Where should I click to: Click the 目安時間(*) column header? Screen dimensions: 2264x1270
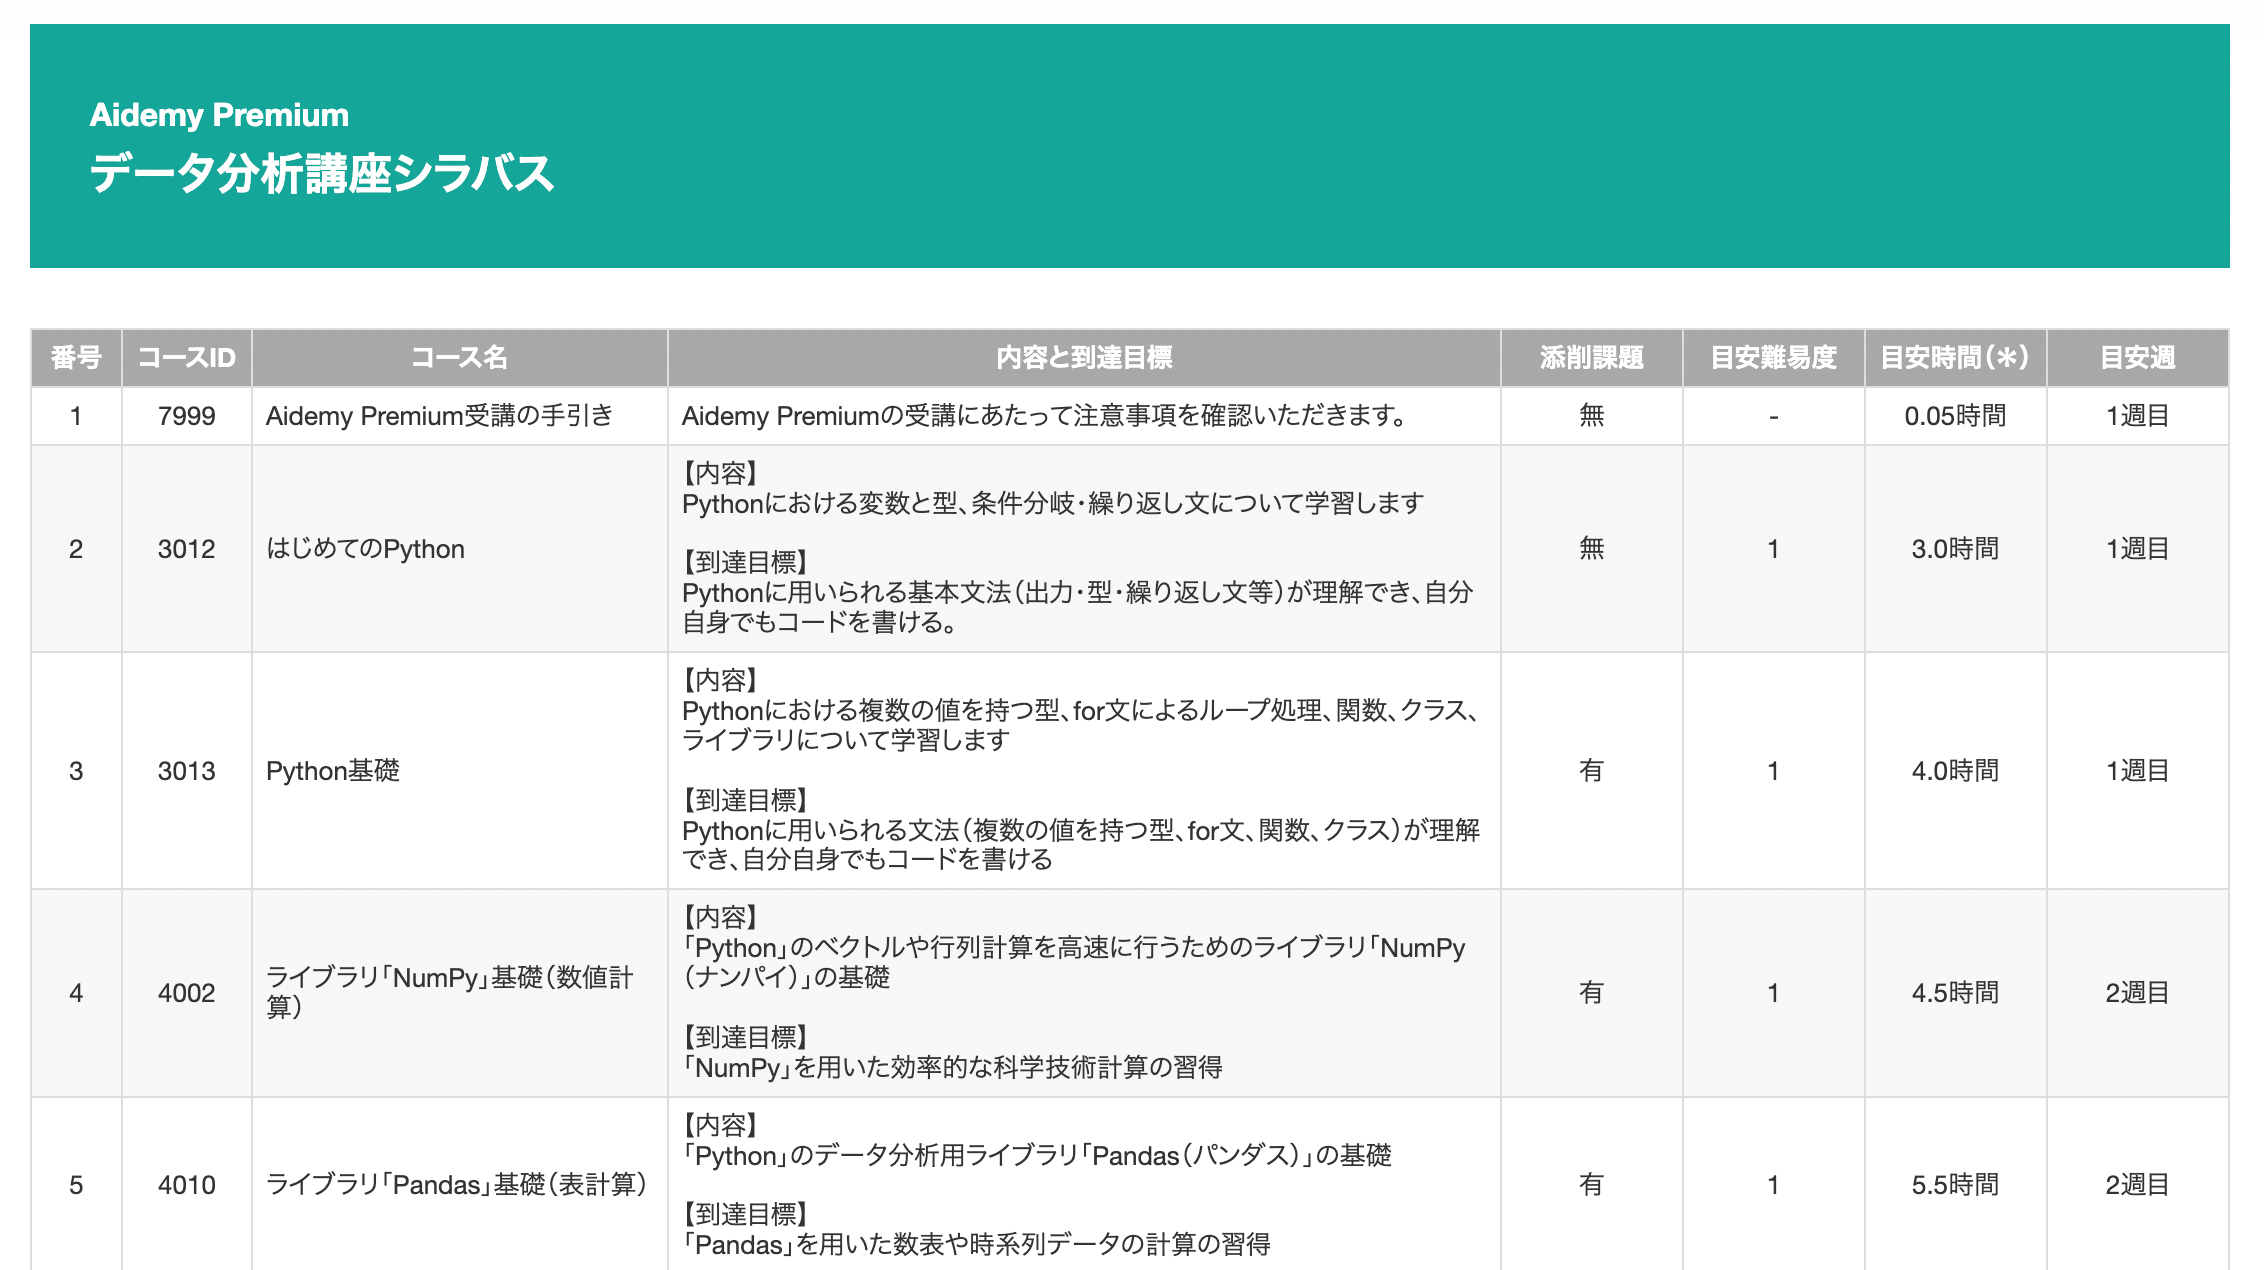pyautogui.click(x=1955, y=358)
